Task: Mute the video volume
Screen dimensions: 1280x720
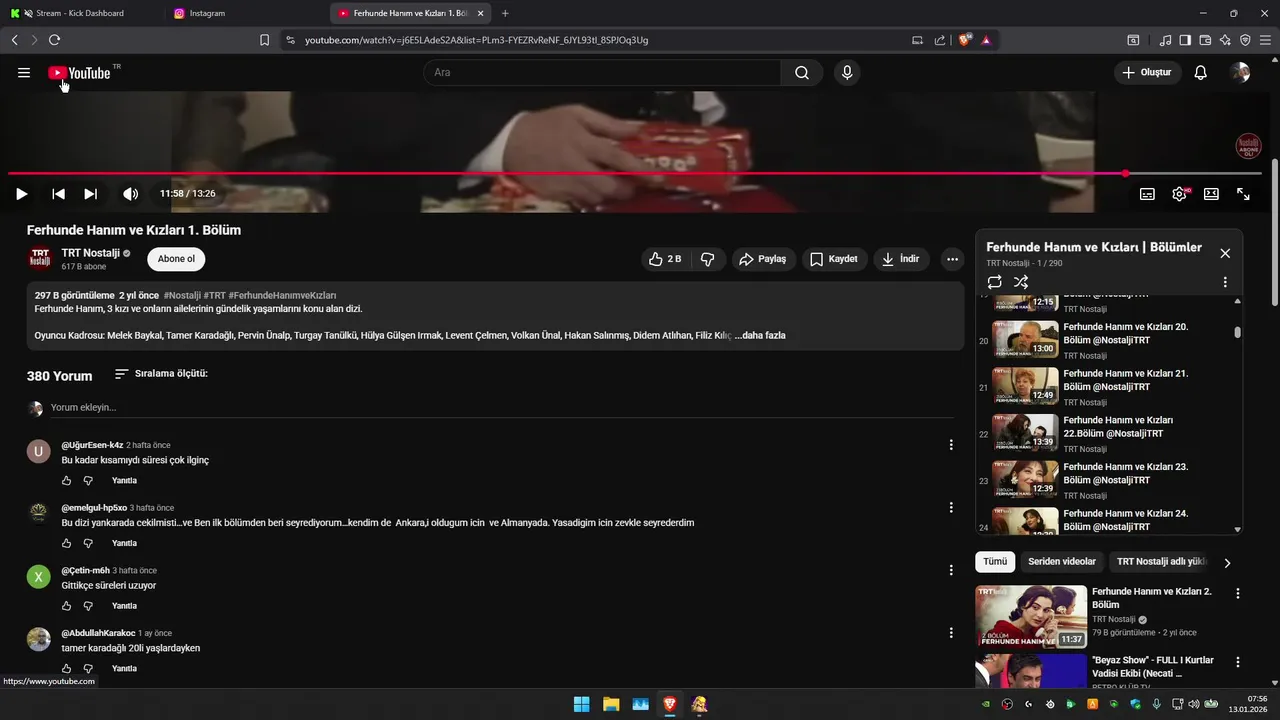Action: 130,194
